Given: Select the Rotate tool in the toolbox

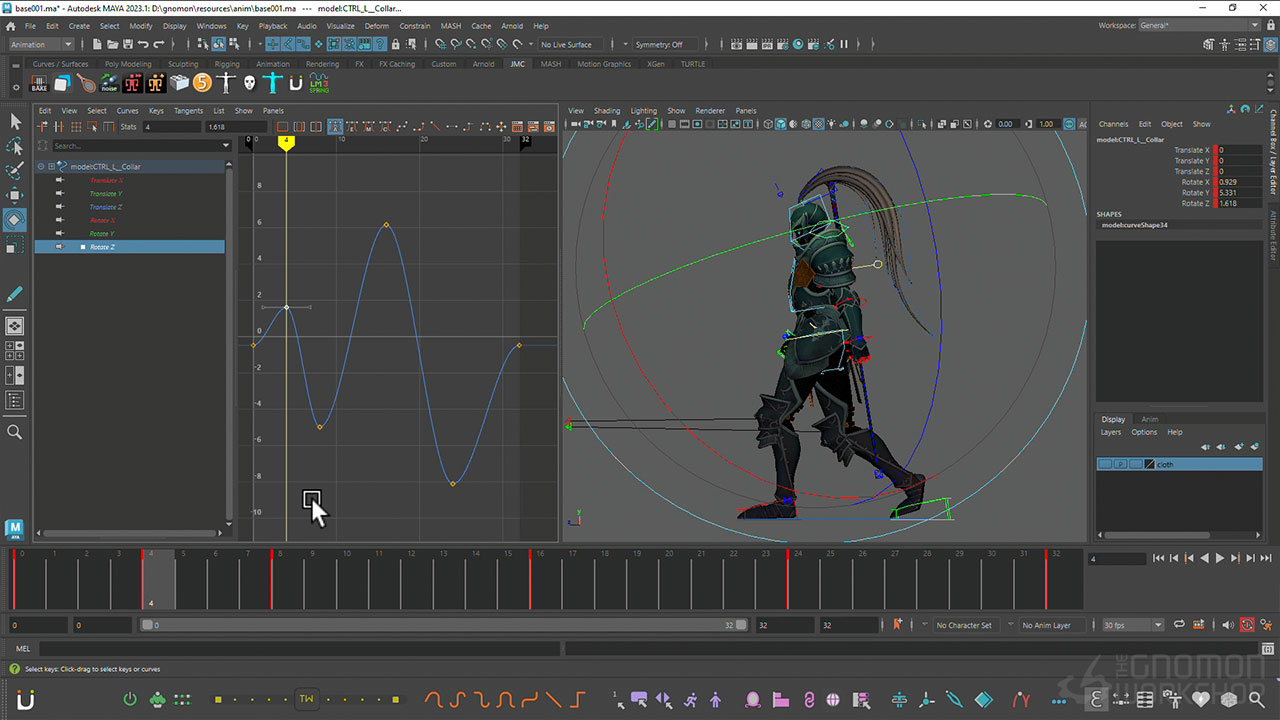Looking at the screenshot, I should 15,219.
